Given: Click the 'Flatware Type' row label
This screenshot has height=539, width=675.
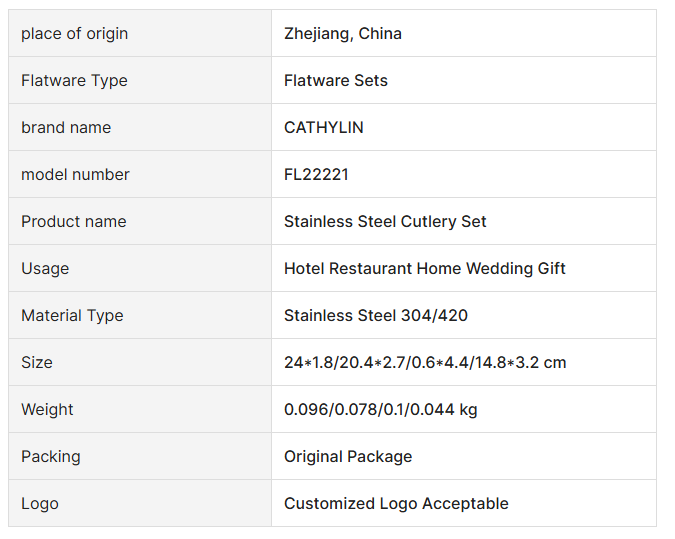Looking at the screenshot, I should click(75, 81).
